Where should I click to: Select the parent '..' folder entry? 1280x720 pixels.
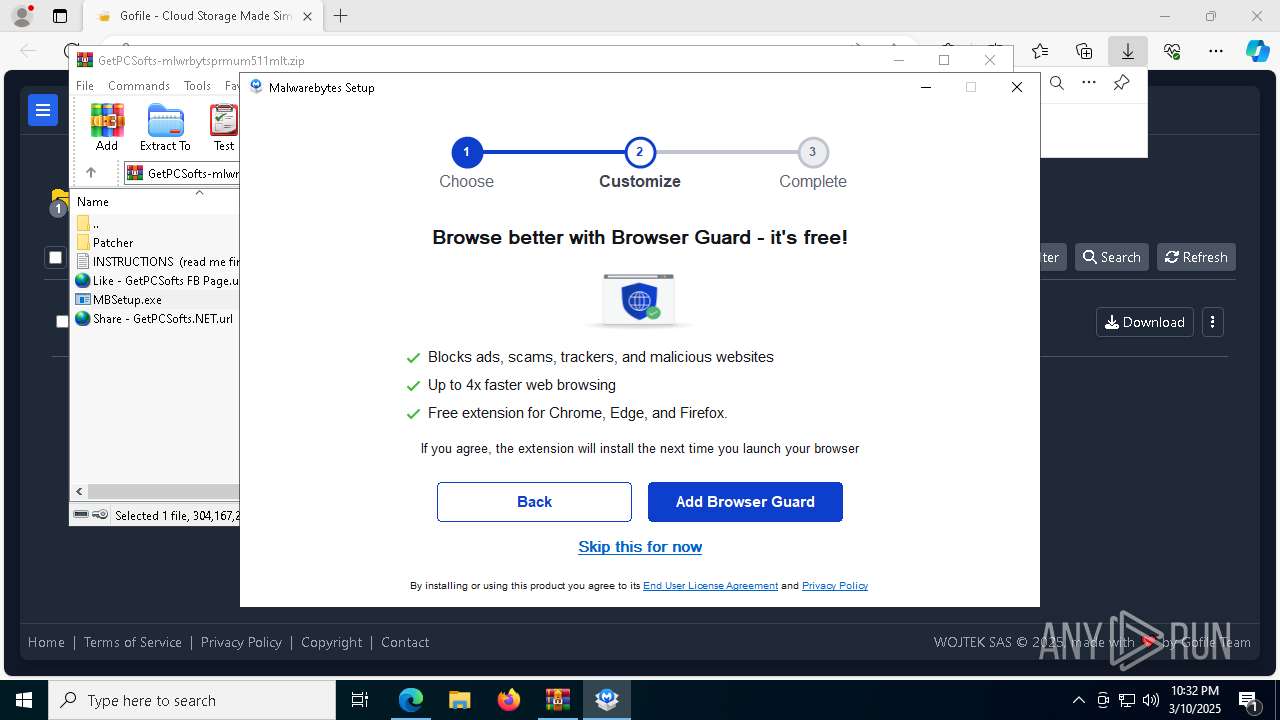88,223
